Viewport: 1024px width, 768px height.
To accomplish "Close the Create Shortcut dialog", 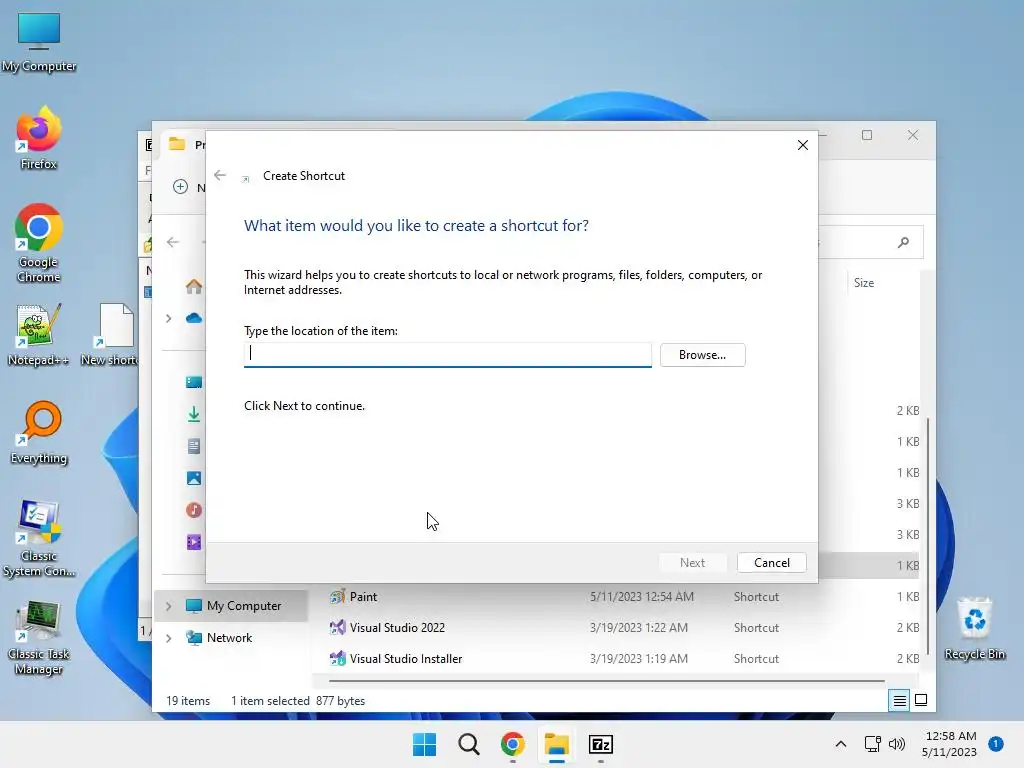I will click(803, 145).
